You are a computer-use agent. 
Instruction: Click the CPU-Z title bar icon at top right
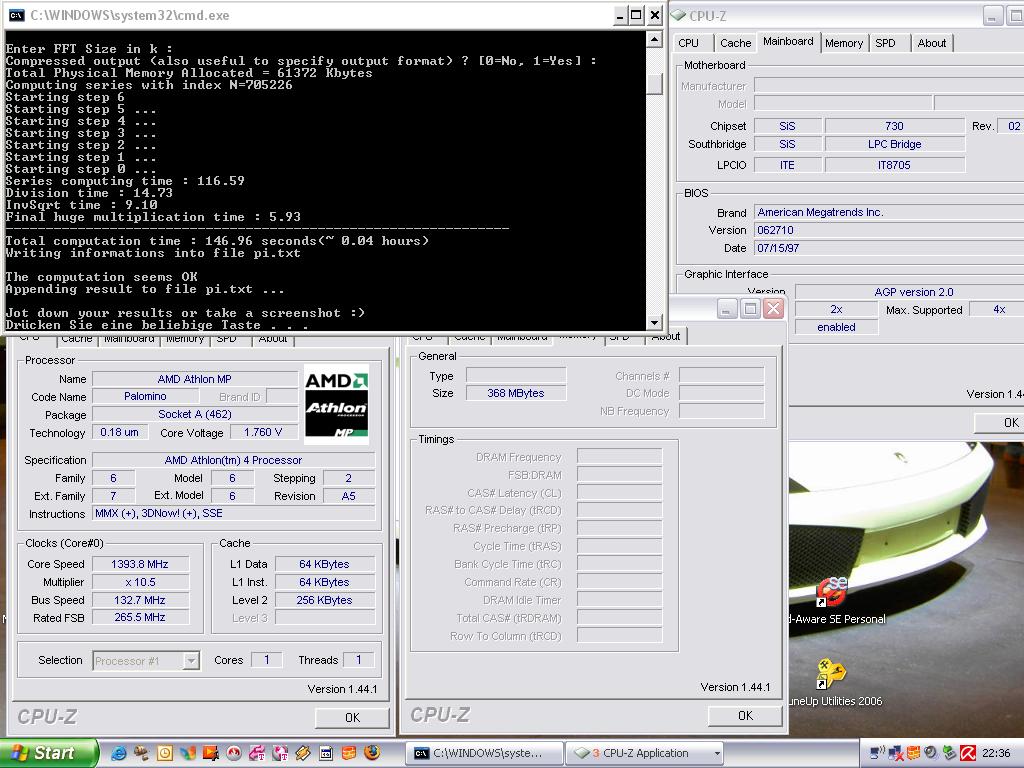679,15
